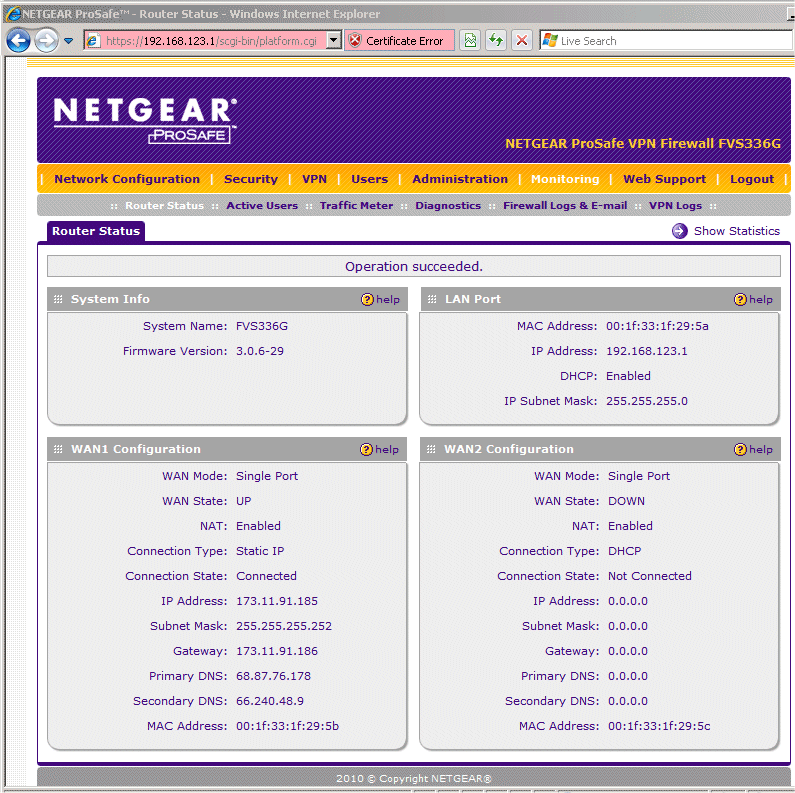Click LAN IP address 192.168.123.1

(x=646, y=351)
